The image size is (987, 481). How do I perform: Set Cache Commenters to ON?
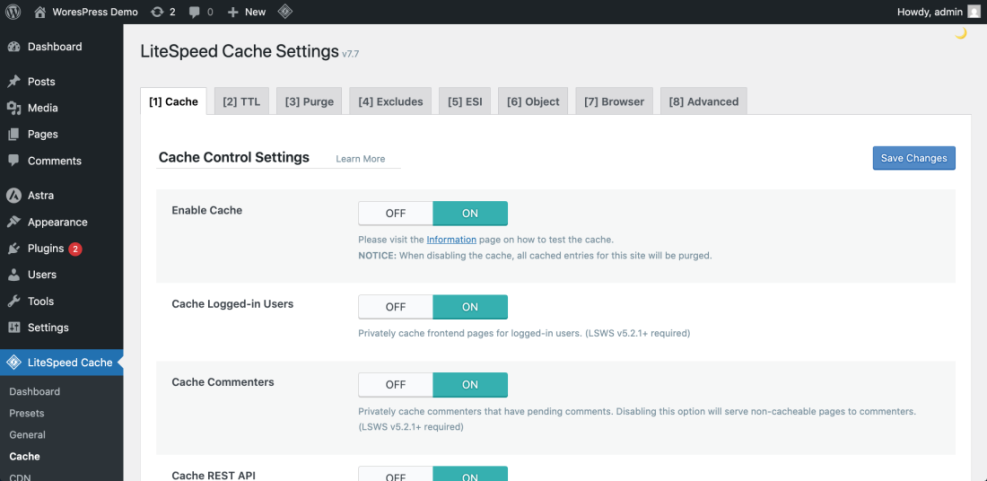point(470,385)
